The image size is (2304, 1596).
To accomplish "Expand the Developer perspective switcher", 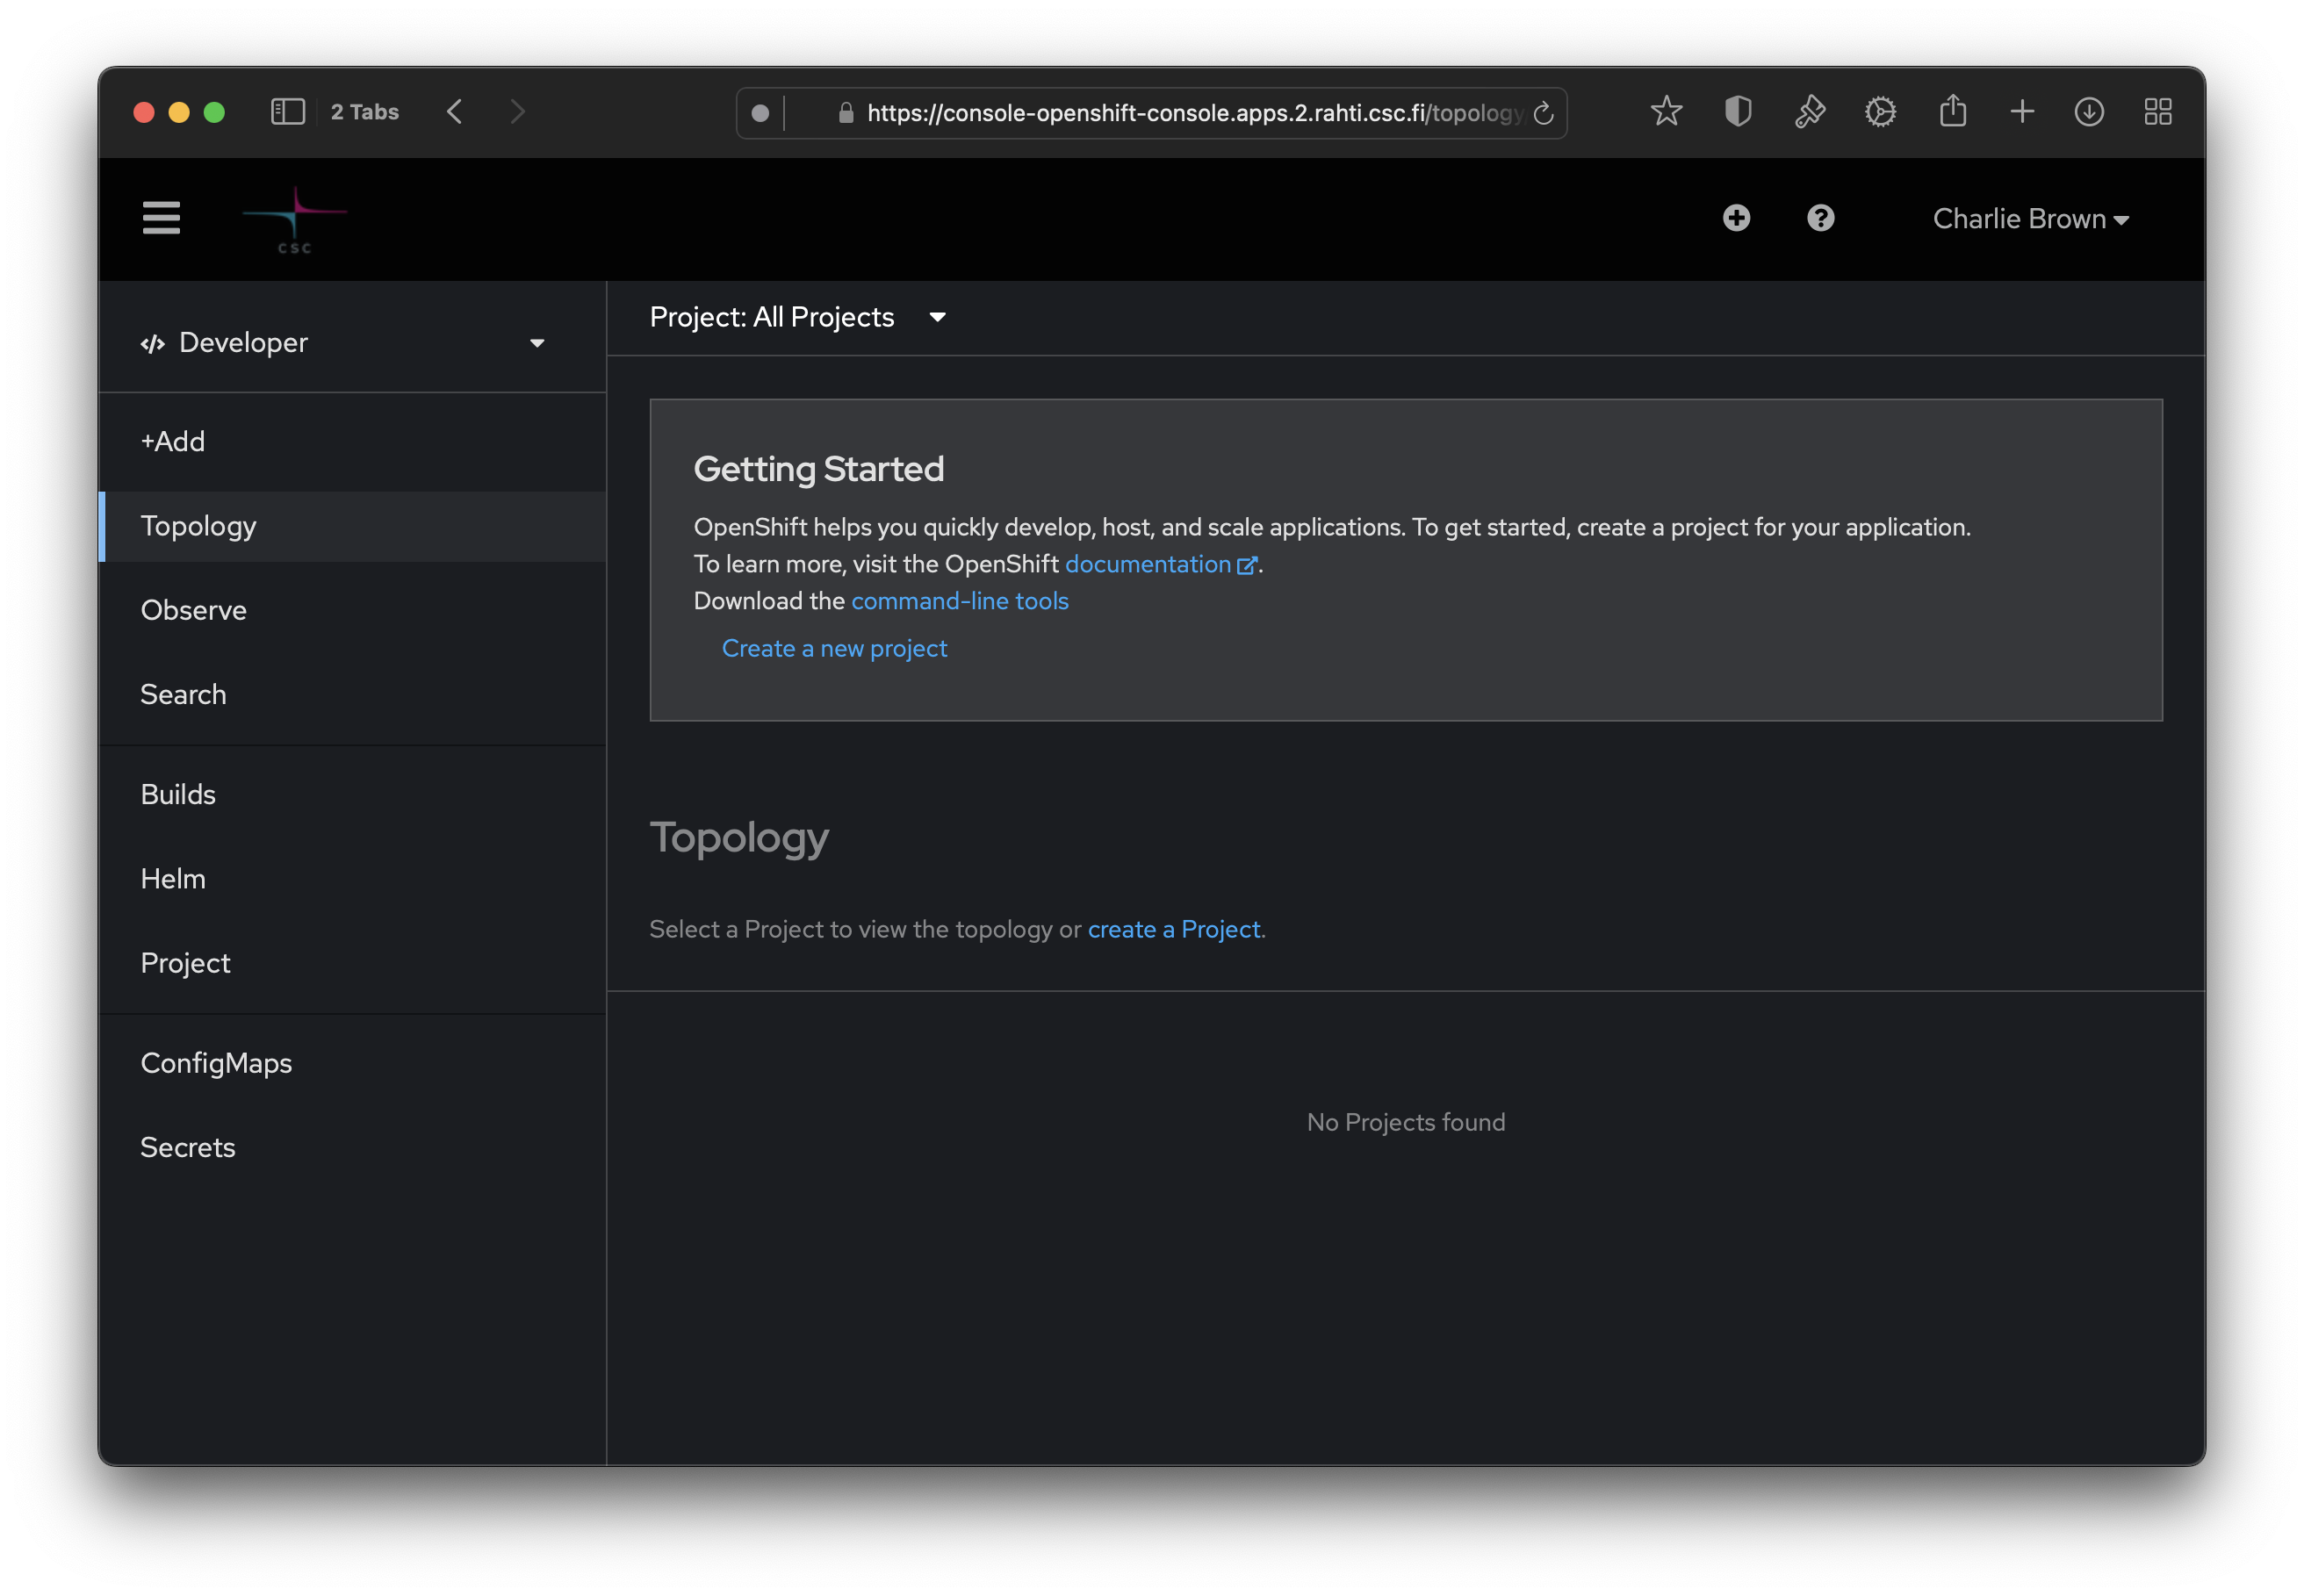I will 340,343.
